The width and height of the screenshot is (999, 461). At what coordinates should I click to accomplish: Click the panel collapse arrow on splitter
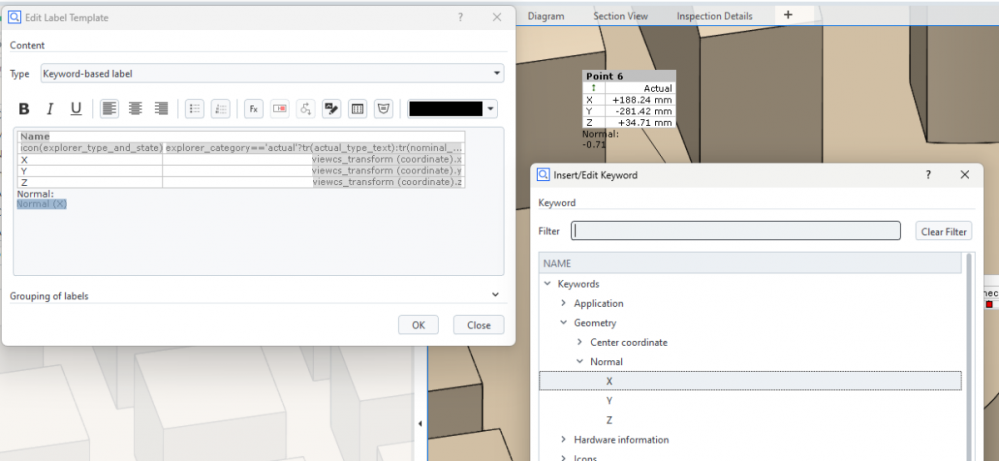420,423
